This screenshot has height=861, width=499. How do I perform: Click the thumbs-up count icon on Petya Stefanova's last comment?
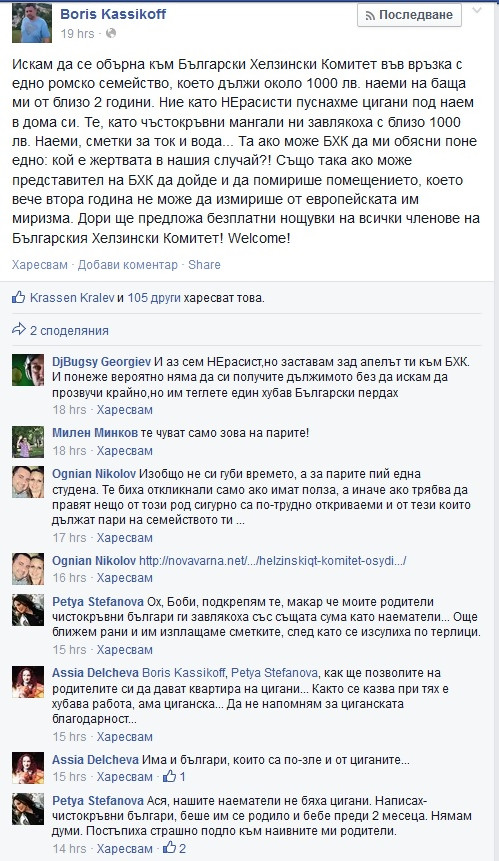[170, 848]
